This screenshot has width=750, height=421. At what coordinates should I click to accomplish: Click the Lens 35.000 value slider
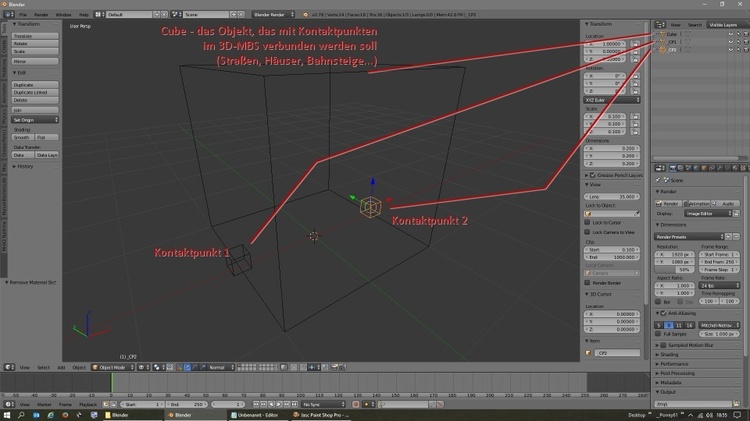pos(612,196)
